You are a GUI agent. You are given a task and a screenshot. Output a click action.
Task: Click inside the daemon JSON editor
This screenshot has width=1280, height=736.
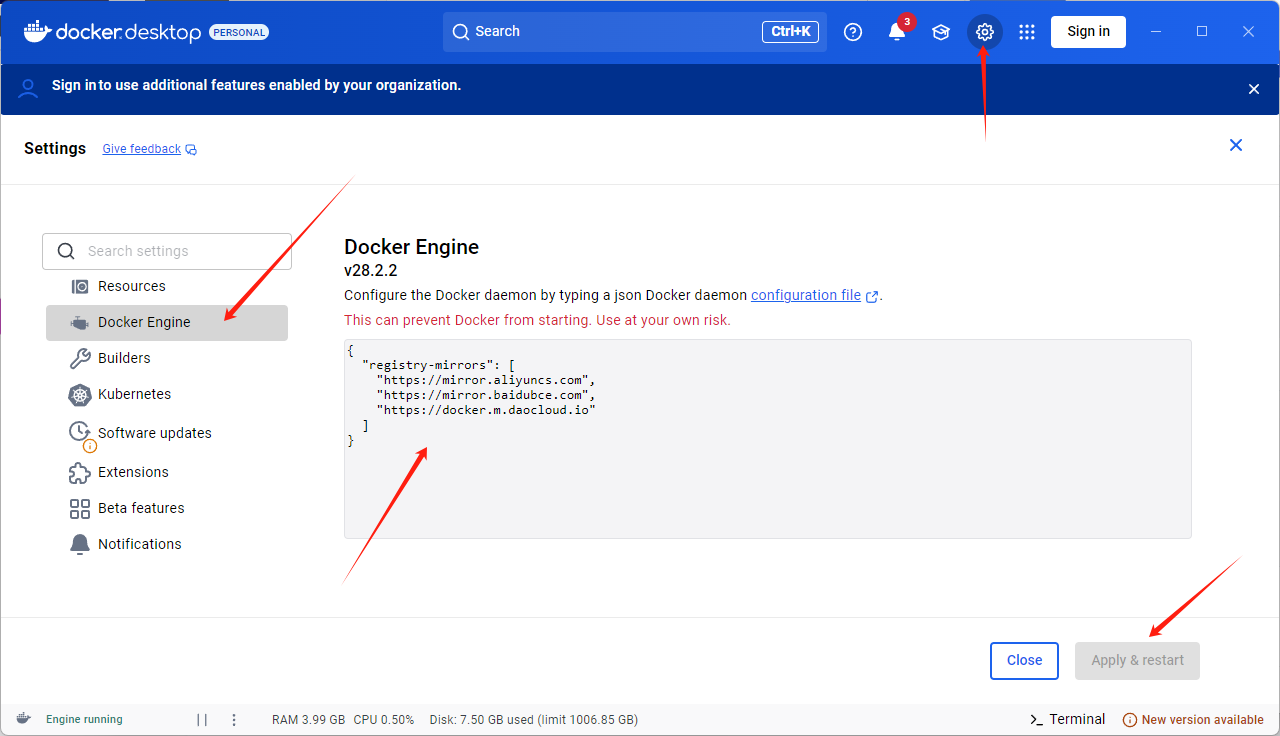(x=768, y=439)
